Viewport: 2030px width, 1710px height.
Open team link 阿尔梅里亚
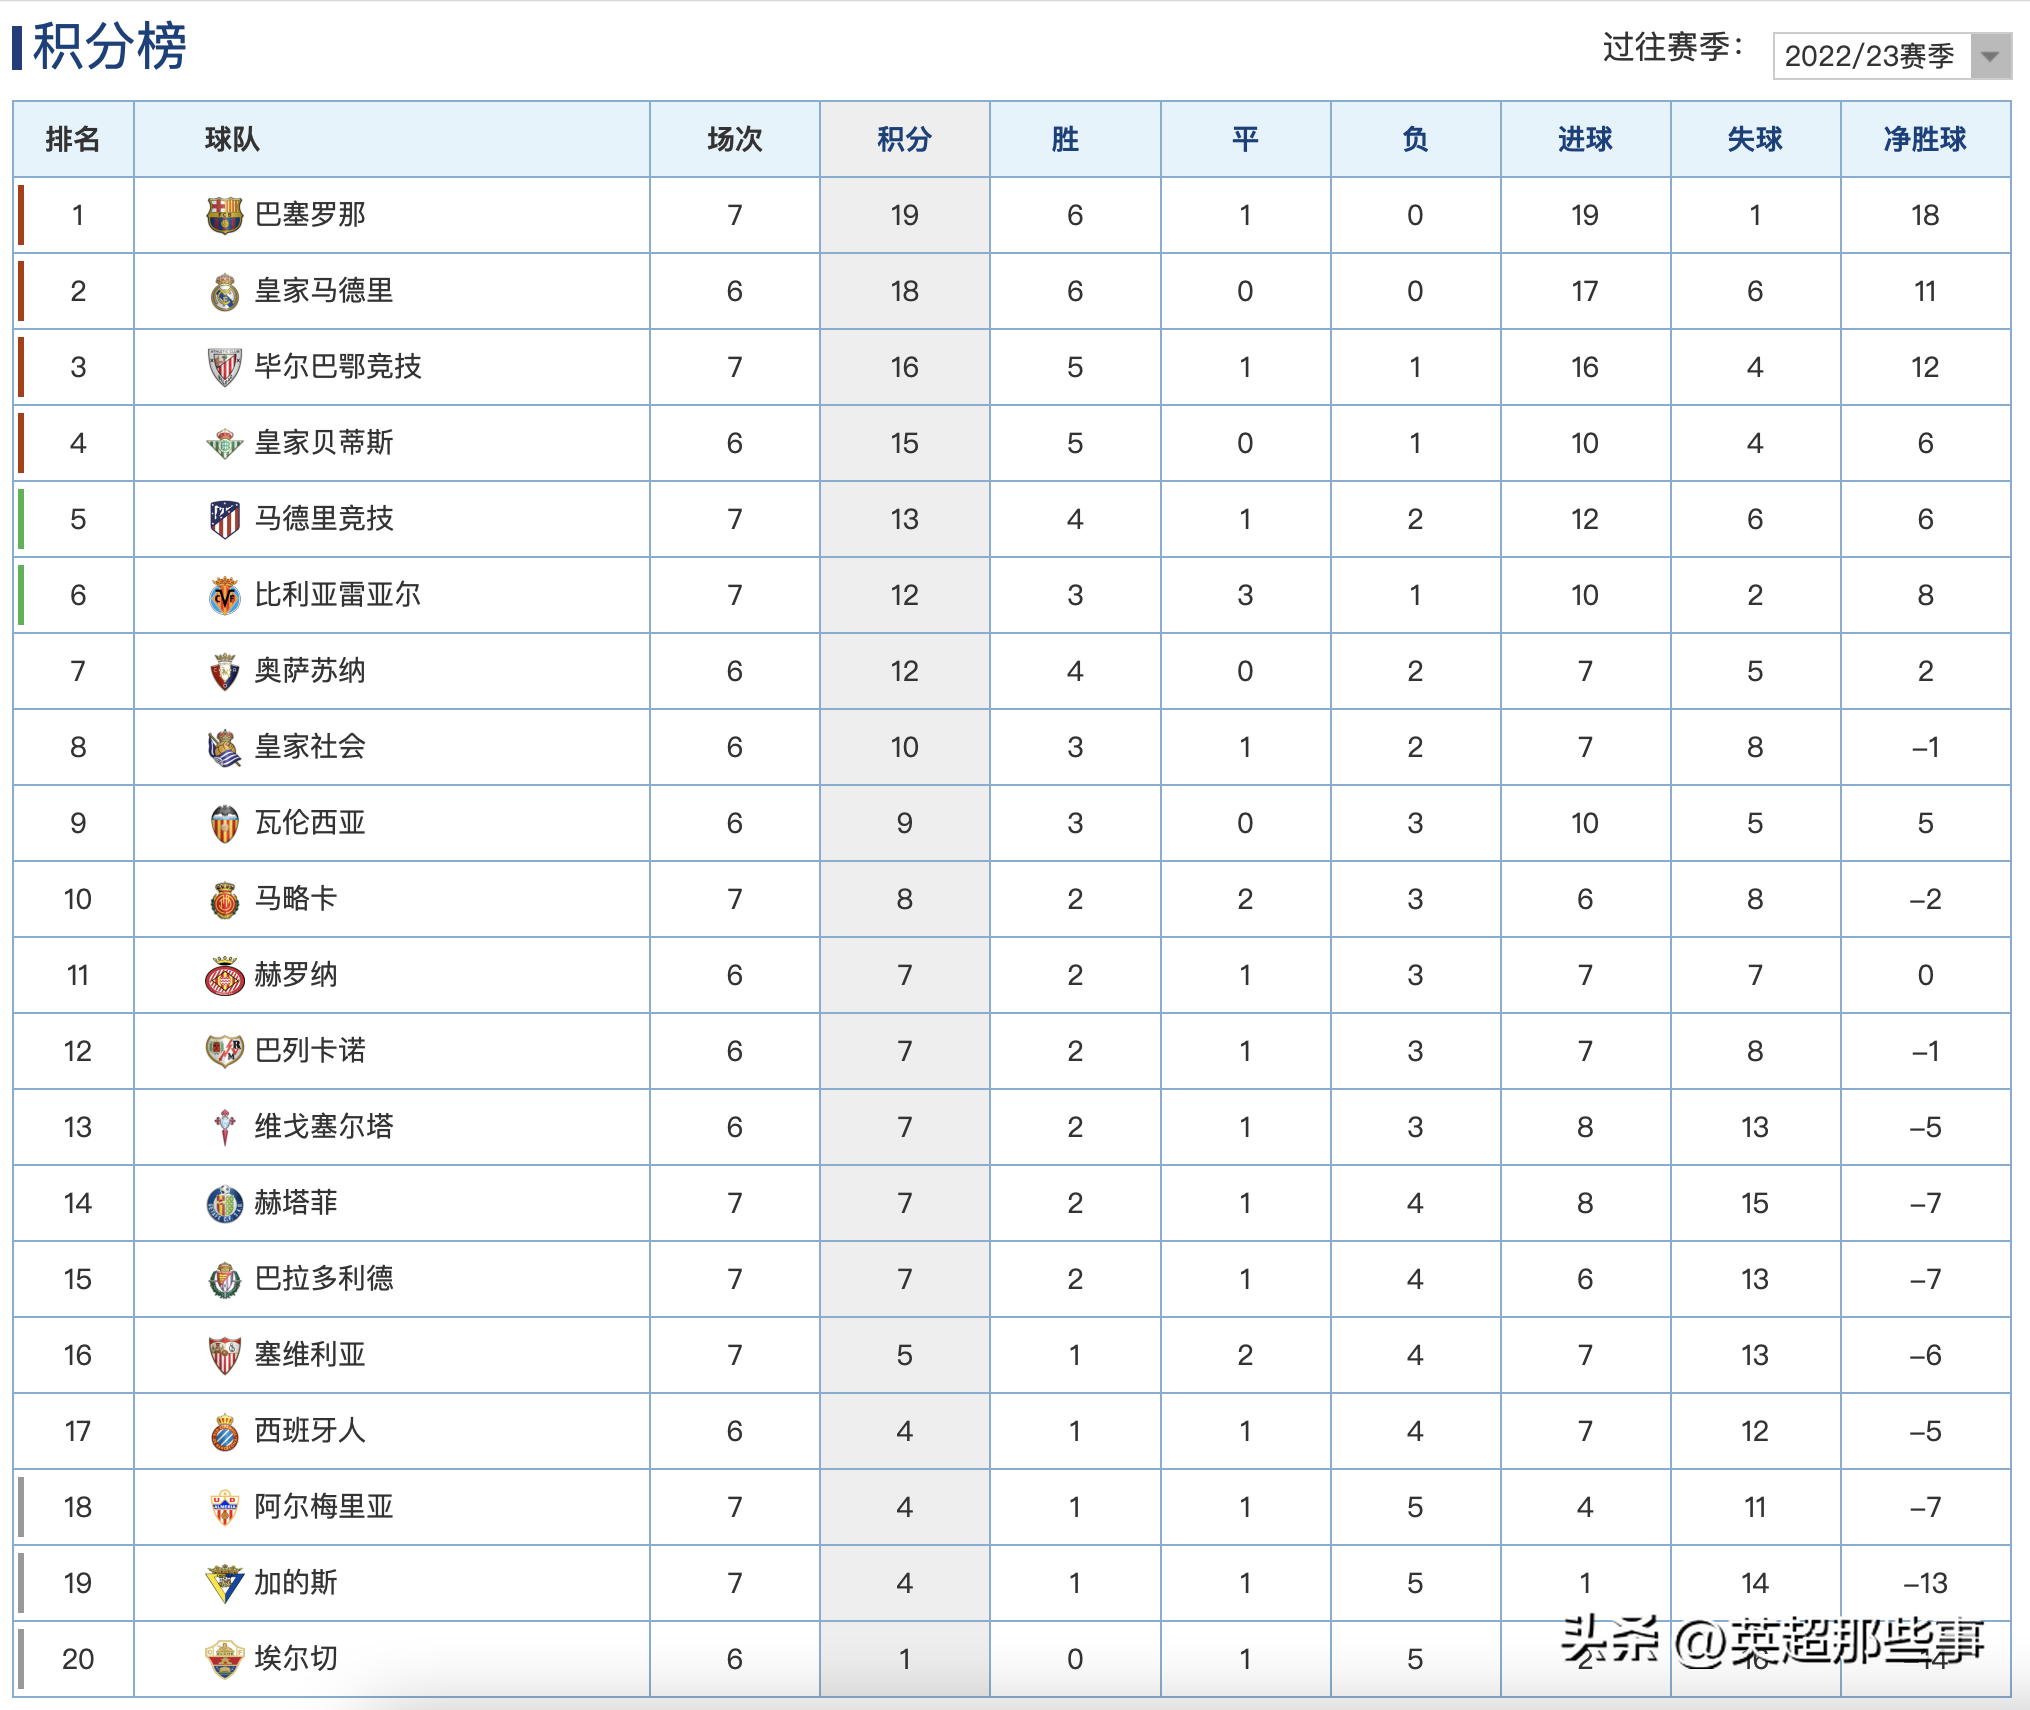pos(324,1507)
